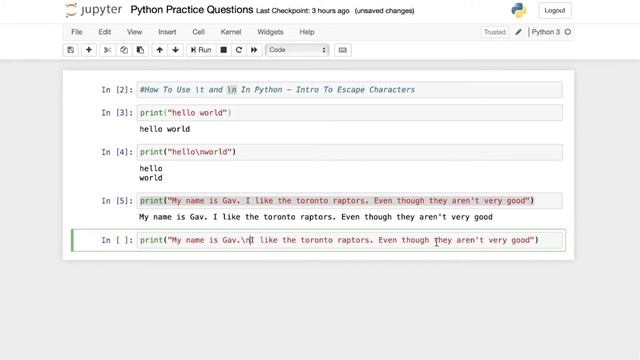This screenshot has height=360, width=640.
Task: Open the View menu
Action: point(134,32)
